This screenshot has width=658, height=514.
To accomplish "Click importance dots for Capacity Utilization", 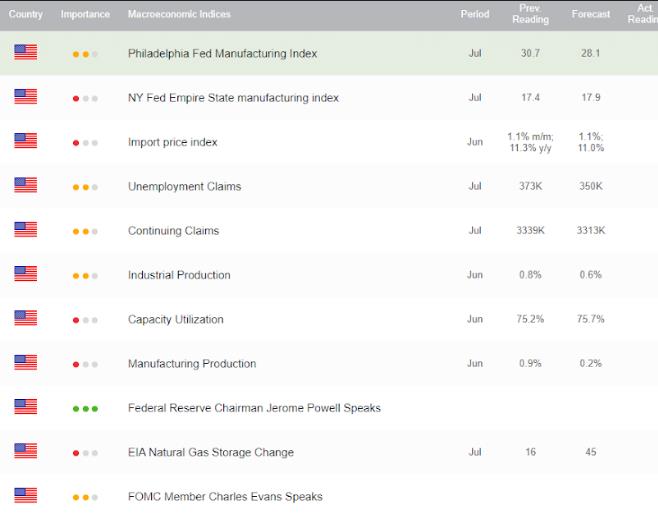I will click(85, 320).
